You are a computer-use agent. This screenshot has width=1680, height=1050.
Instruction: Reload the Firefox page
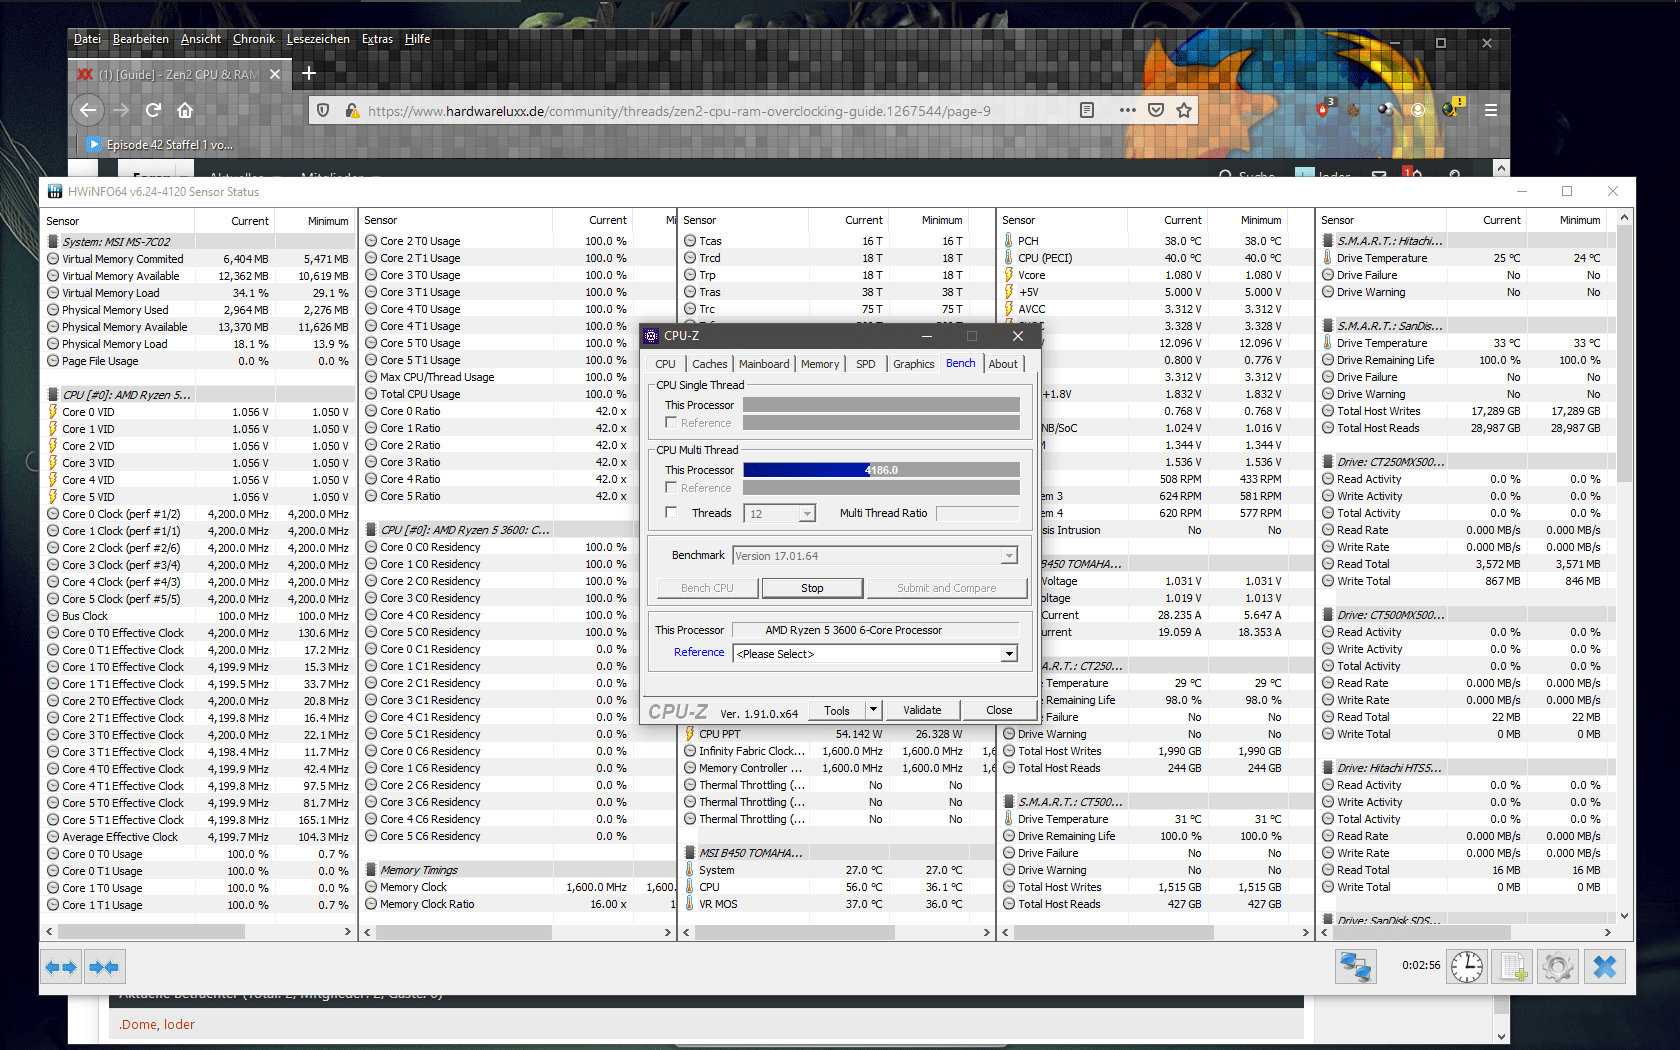[x=153, y=110]
